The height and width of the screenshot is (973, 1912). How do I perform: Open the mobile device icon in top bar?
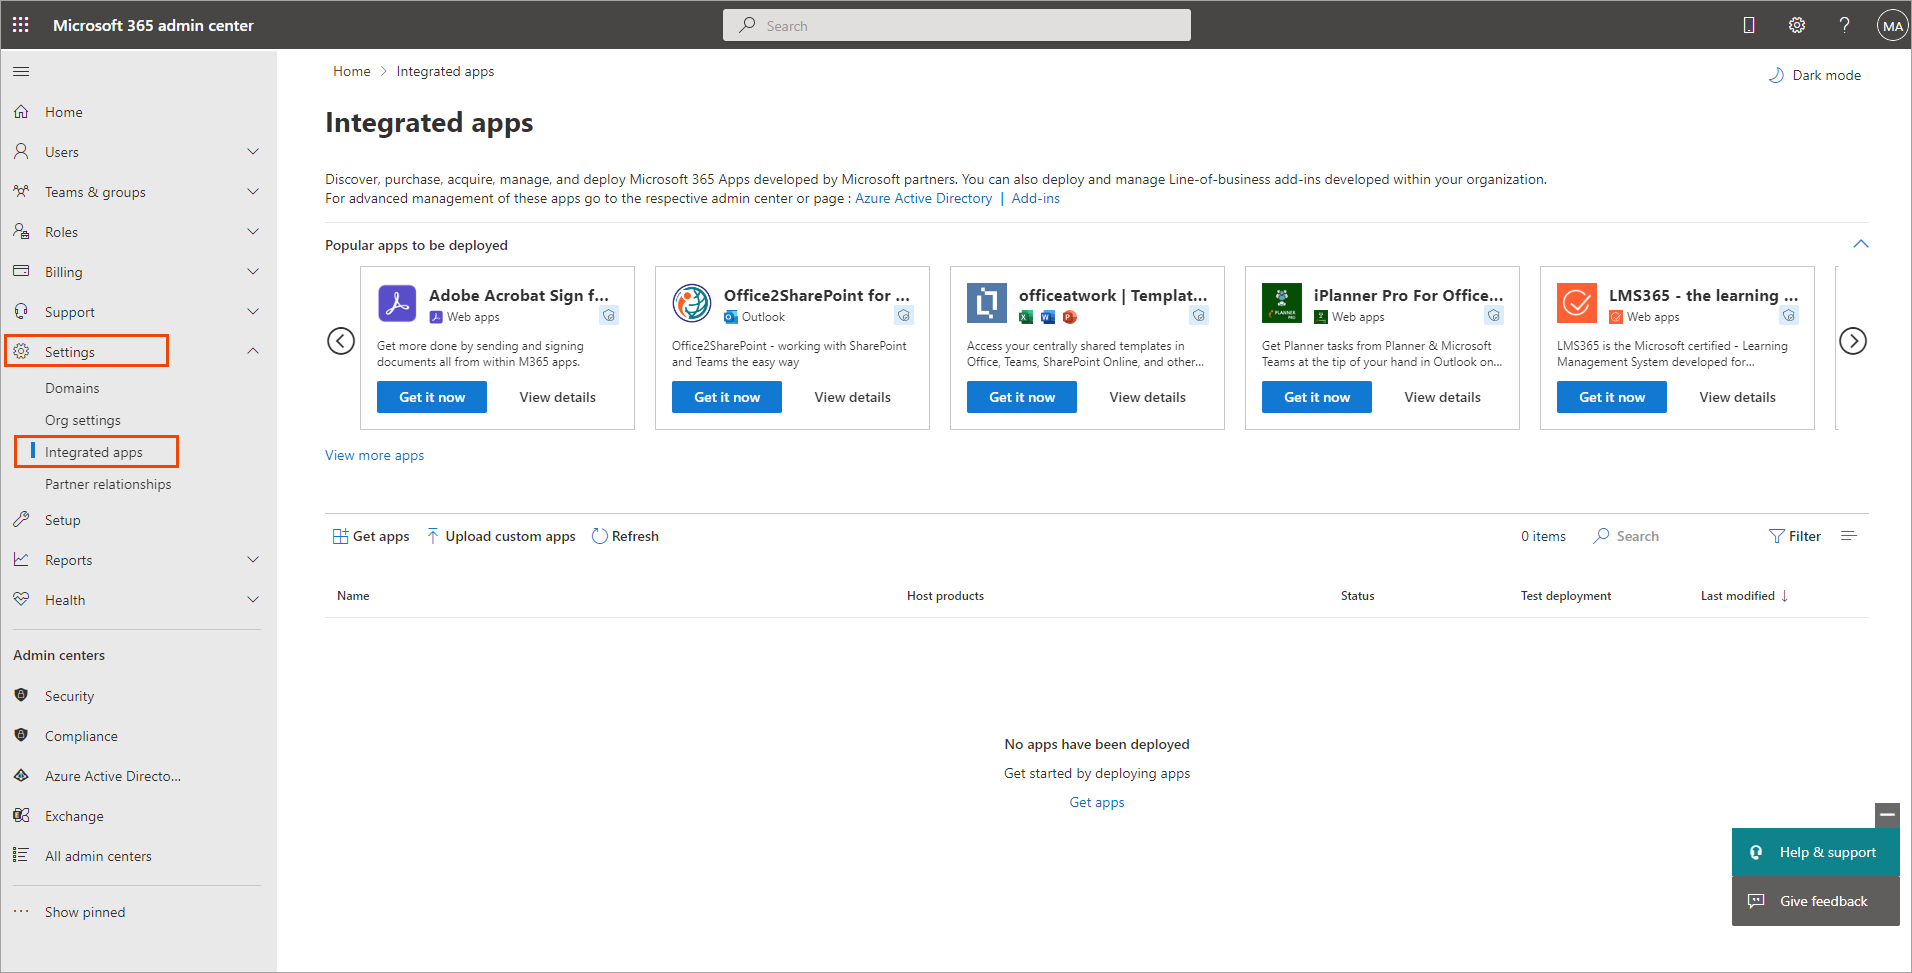point(1749,24)
